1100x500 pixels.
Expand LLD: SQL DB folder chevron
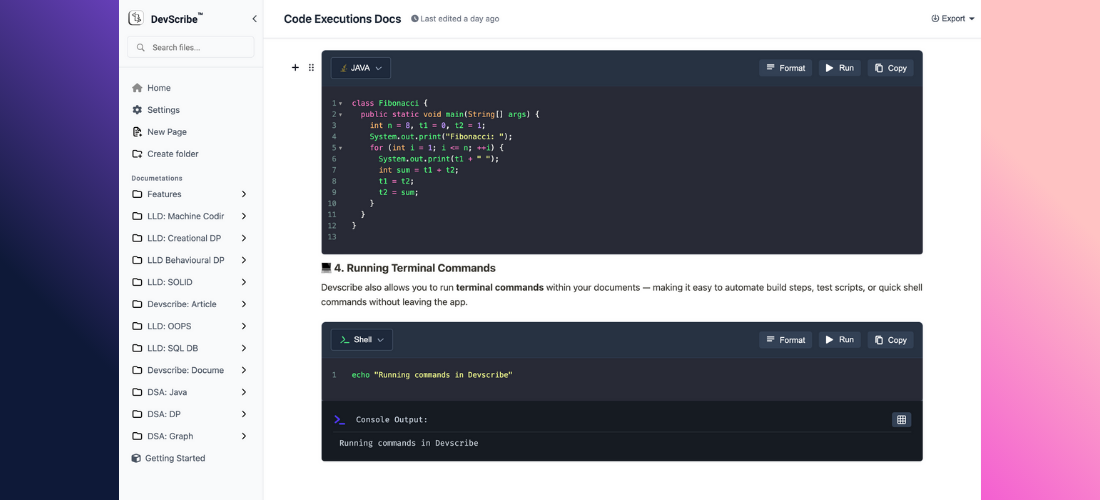(x=244, y=348)
